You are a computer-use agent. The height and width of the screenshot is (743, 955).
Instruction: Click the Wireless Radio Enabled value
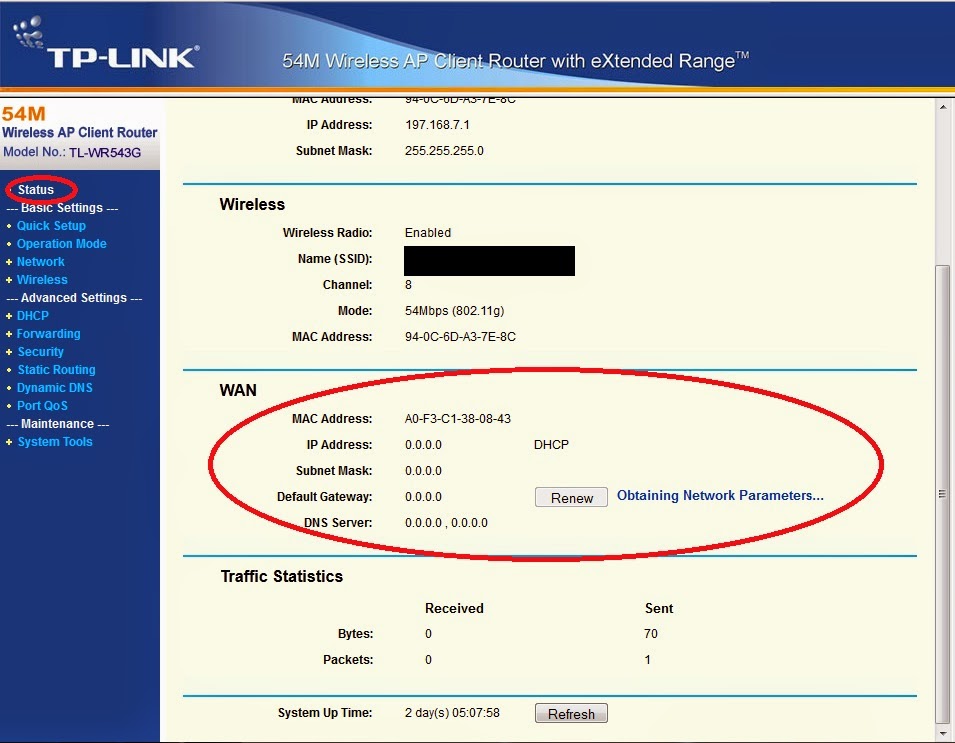click(428, 233)
